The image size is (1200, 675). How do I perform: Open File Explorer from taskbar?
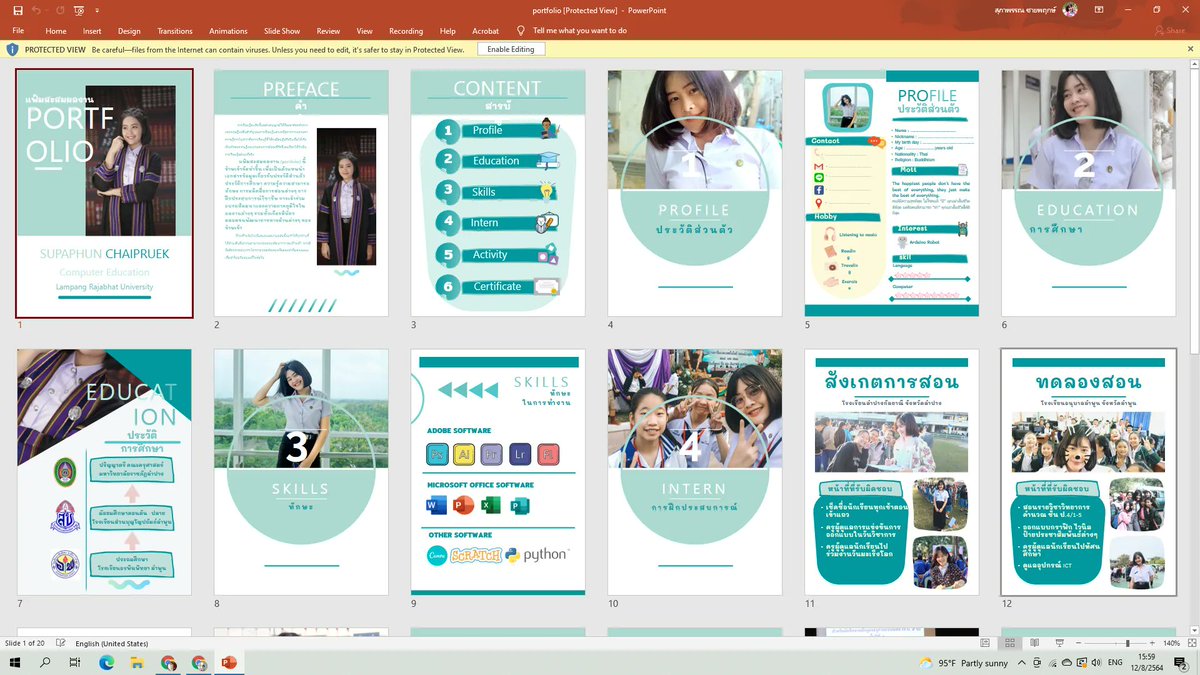click(x=137, y=663)
